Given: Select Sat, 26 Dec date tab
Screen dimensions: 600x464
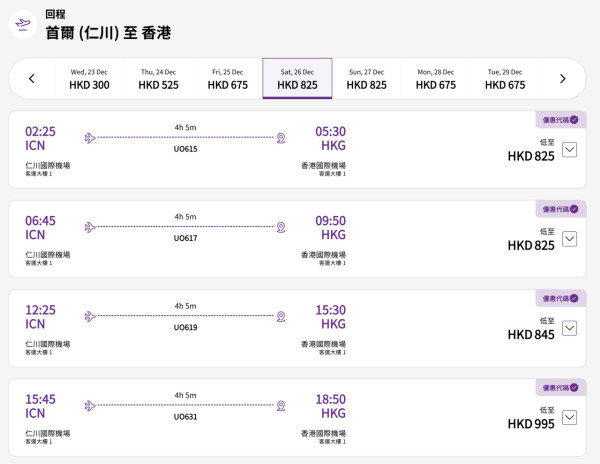Looking at the screenshot, I should point(297,79).
